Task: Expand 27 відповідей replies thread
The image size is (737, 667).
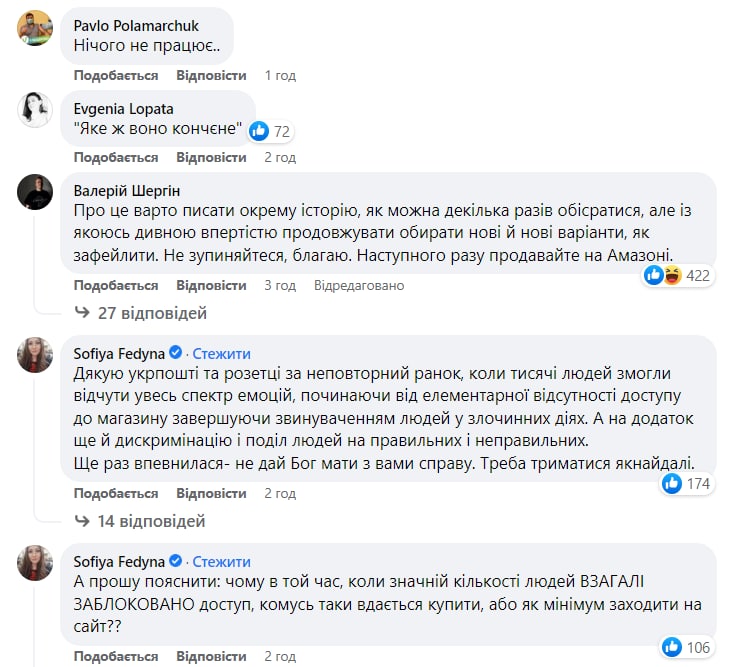Action: coord(152,313)
